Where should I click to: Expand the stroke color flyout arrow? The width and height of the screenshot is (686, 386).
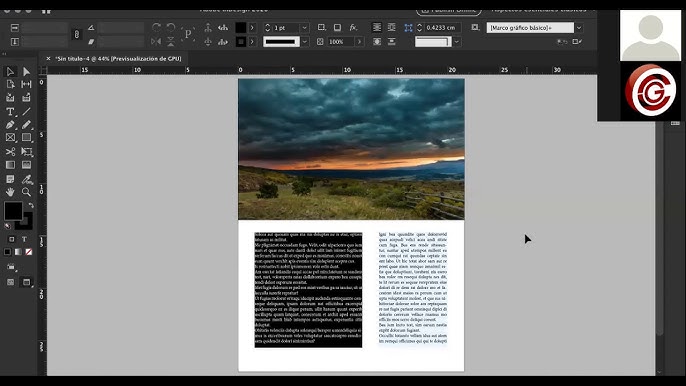pos(252,42)
